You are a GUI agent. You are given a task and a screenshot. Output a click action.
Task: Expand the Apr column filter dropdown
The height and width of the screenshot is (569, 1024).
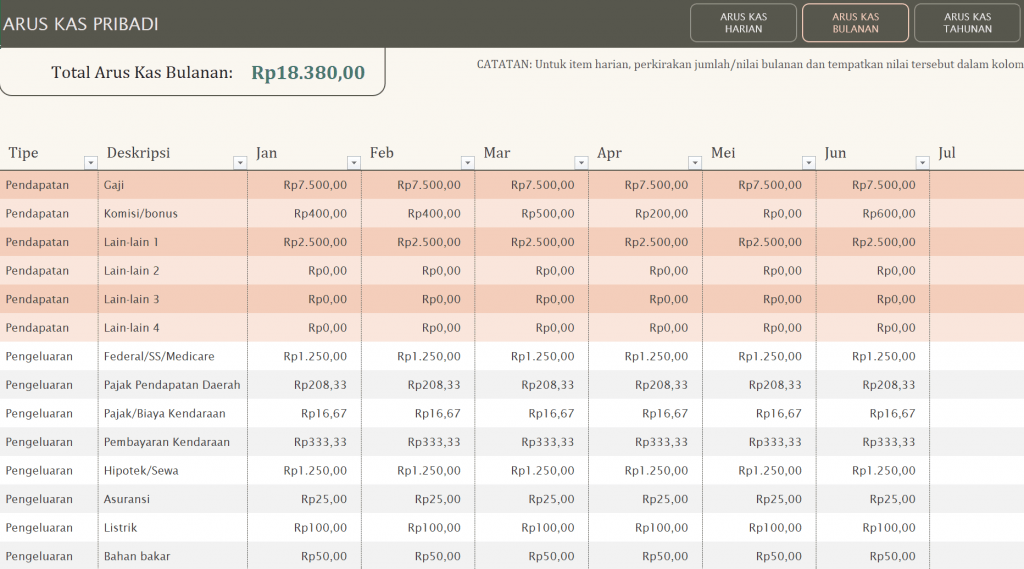[x=695, y=162]
